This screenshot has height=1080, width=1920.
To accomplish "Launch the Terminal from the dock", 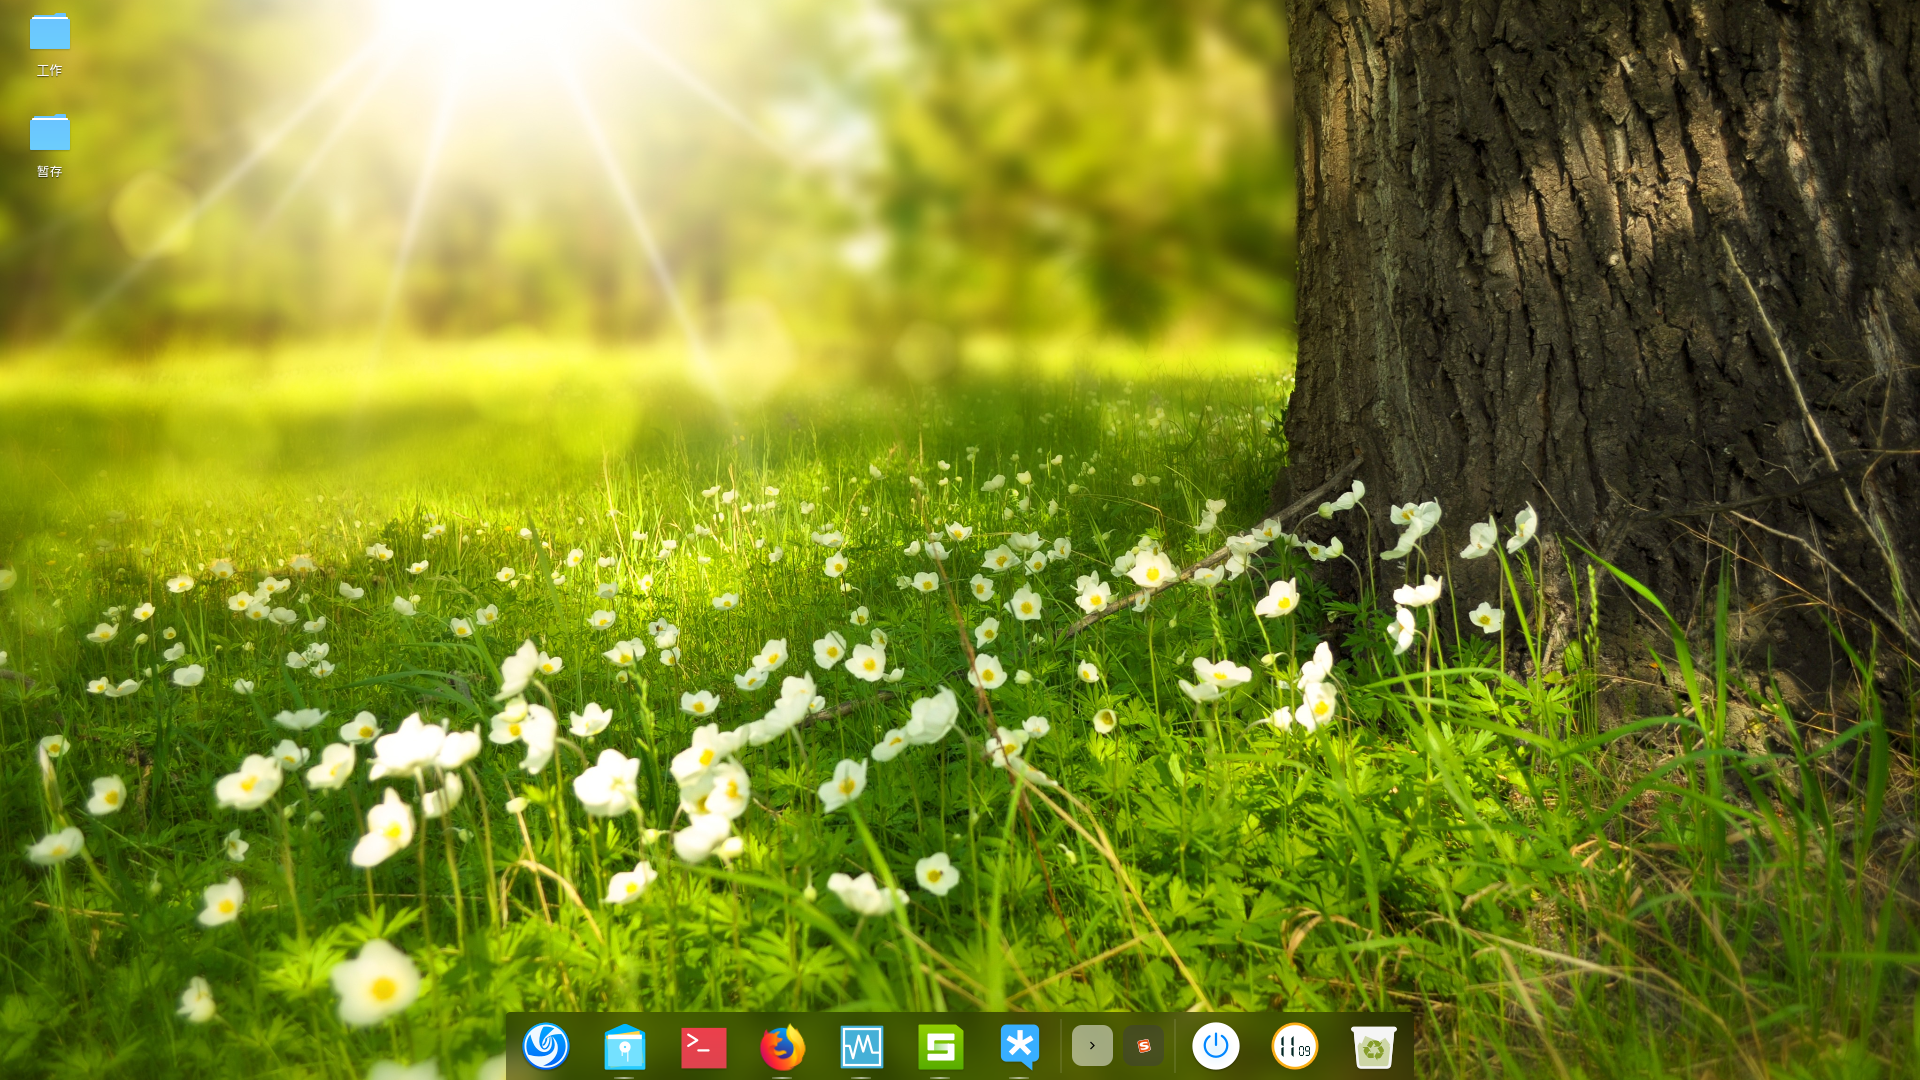I will (x=704, y=1047).
